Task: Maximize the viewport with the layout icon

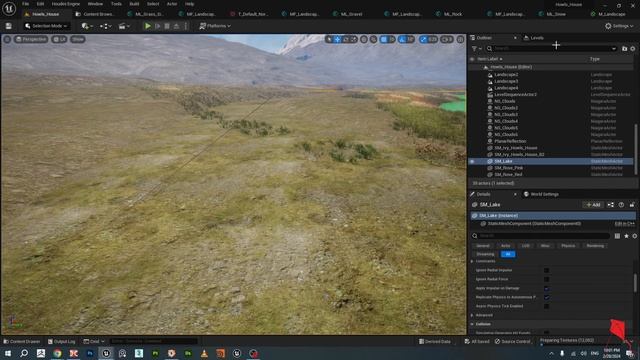Action: 460,40
